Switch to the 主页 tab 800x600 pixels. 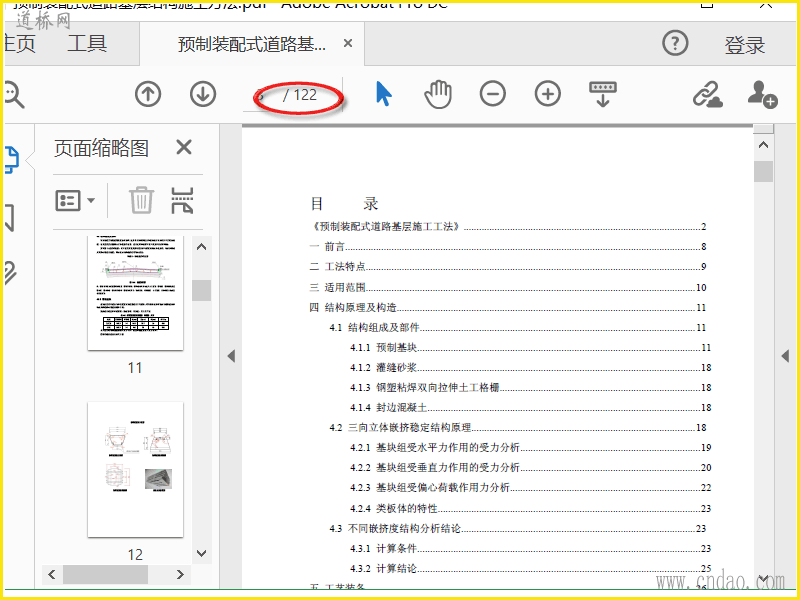pos(19,43)
